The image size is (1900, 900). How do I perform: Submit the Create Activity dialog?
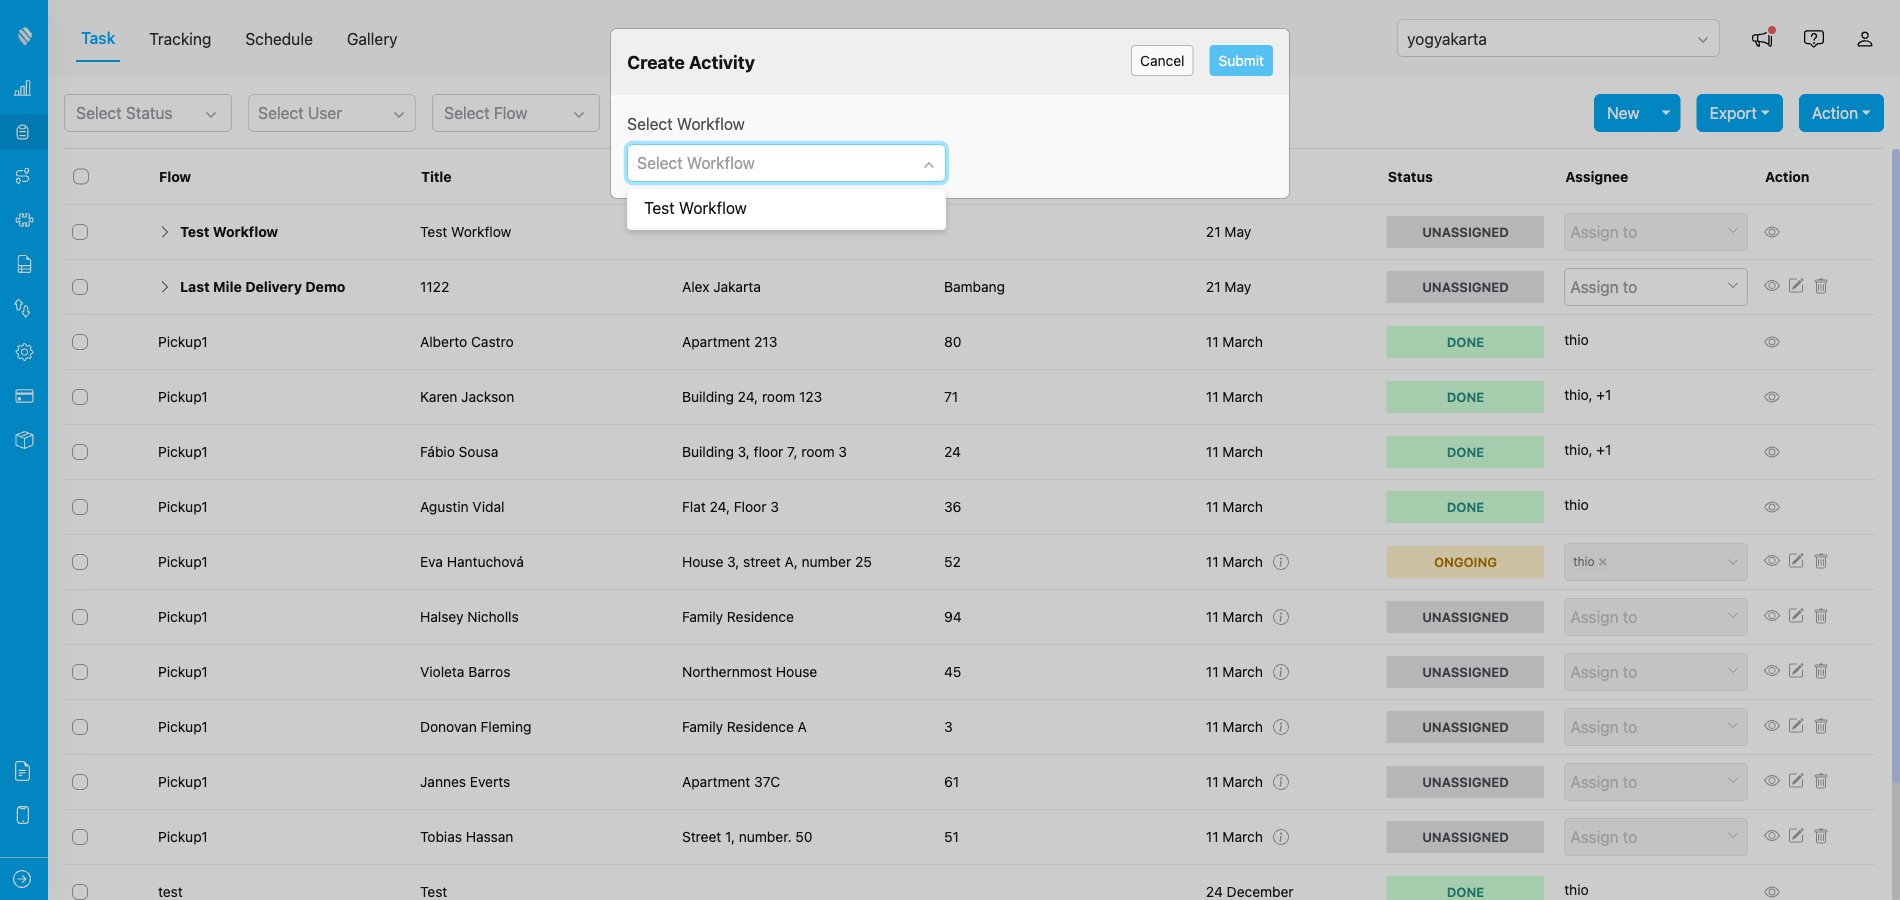coord(1241,61)
